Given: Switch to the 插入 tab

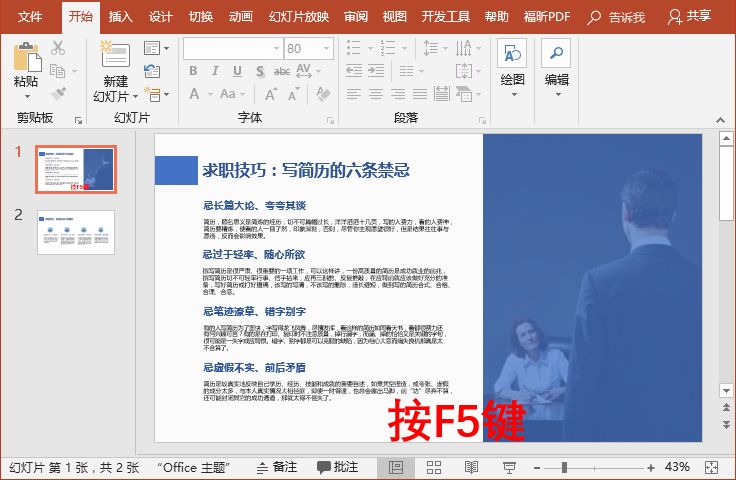Looking at the screenshot, I should coord(121,17).
